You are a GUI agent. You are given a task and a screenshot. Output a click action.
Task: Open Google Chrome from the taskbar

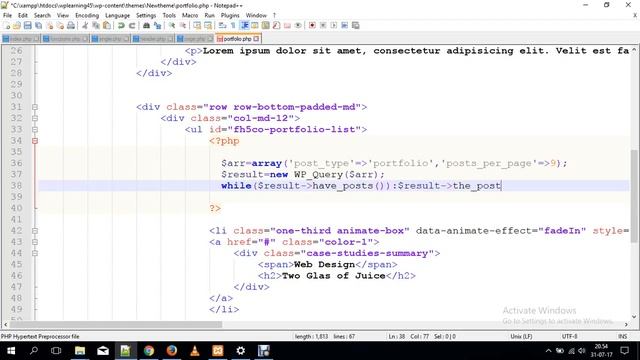click(149, 351)
